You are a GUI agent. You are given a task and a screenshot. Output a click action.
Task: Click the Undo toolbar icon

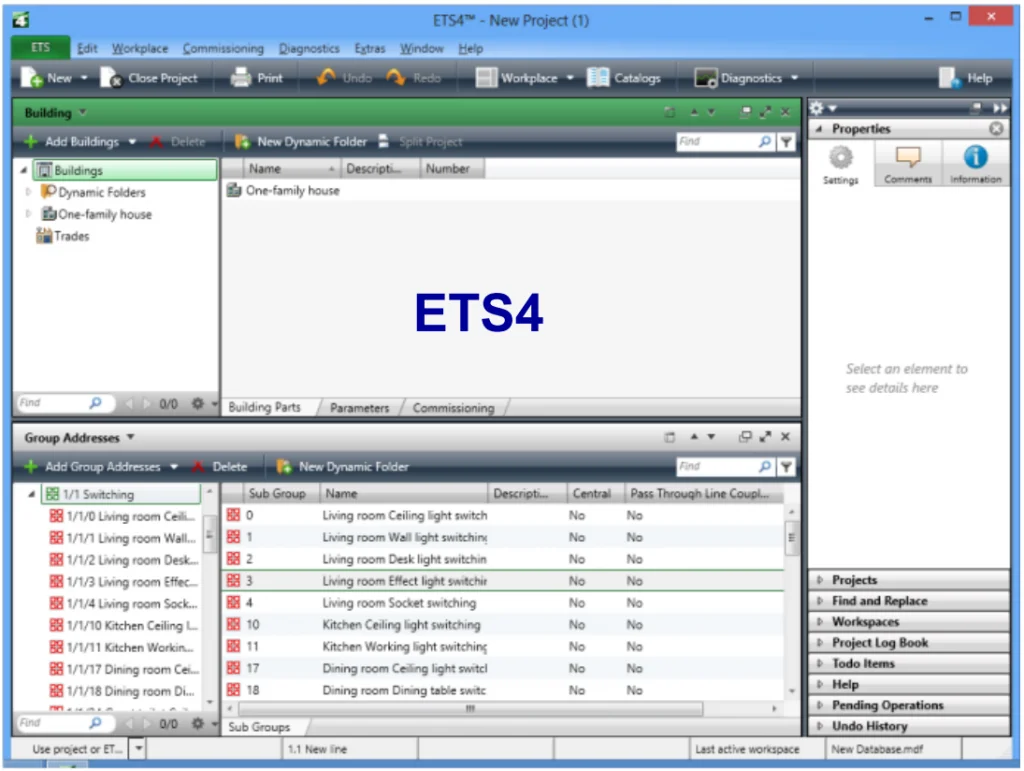pyautogui.click(x=326, y=78)
